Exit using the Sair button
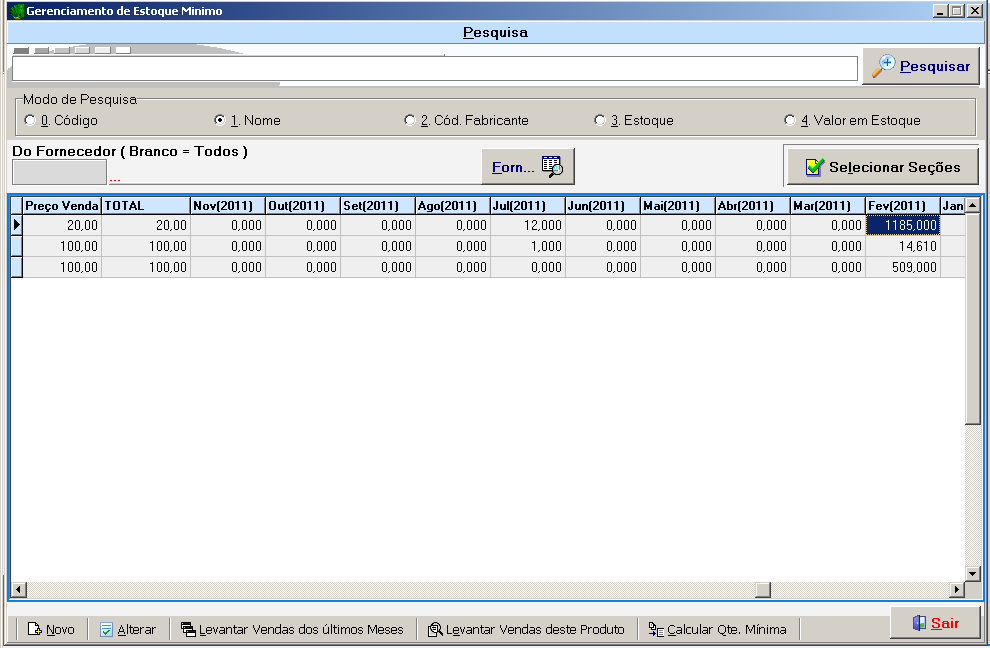Viewport: 990px width, 648px height. [934, 623]
